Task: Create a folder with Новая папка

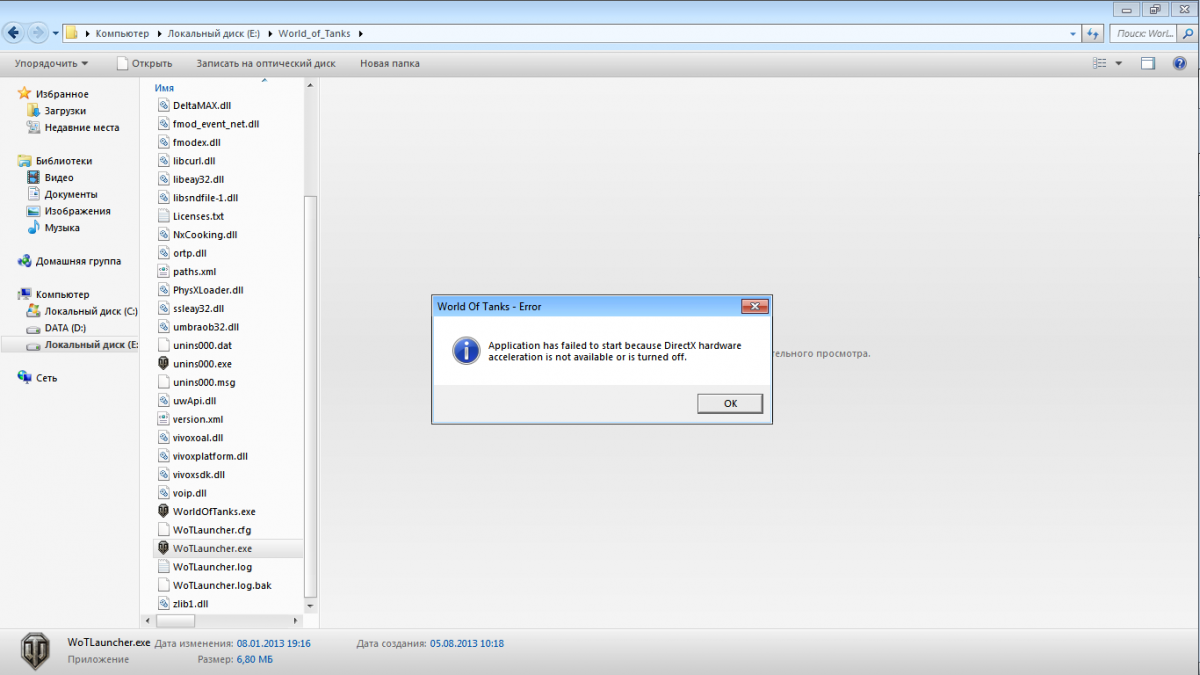Action: (390, 63)
